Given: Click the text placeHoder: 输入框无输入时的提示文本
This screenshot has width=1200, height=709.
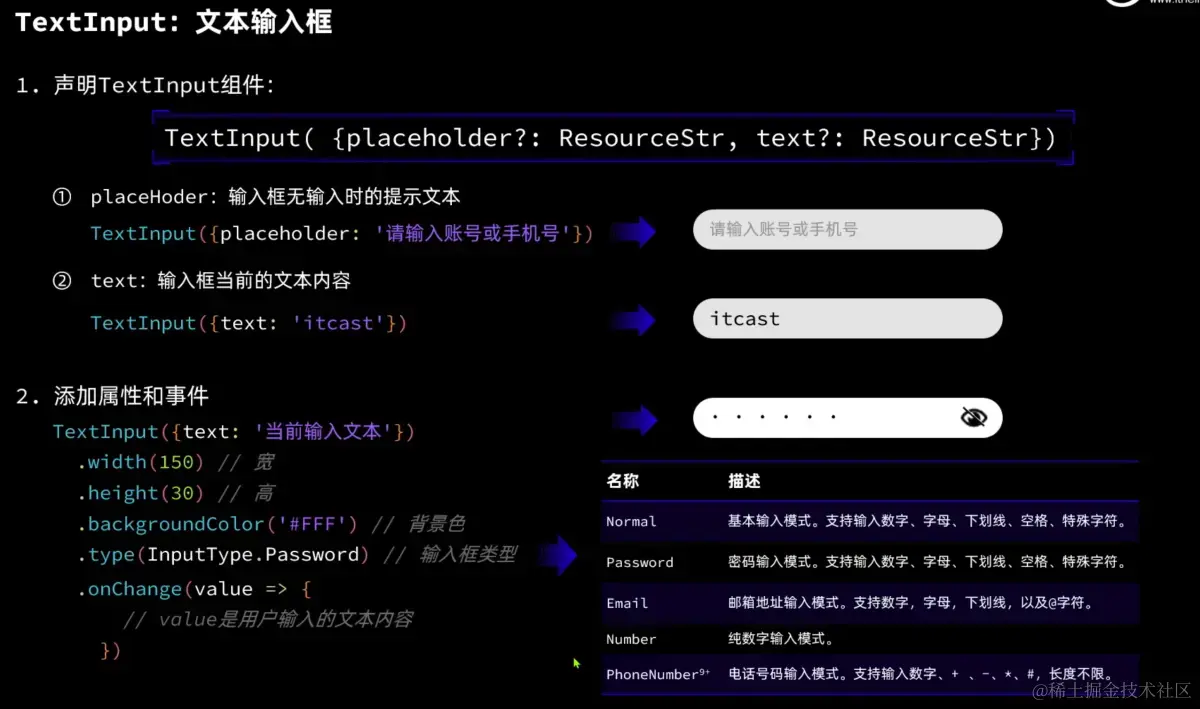Looking at the screenshot, I should [275, 197].
